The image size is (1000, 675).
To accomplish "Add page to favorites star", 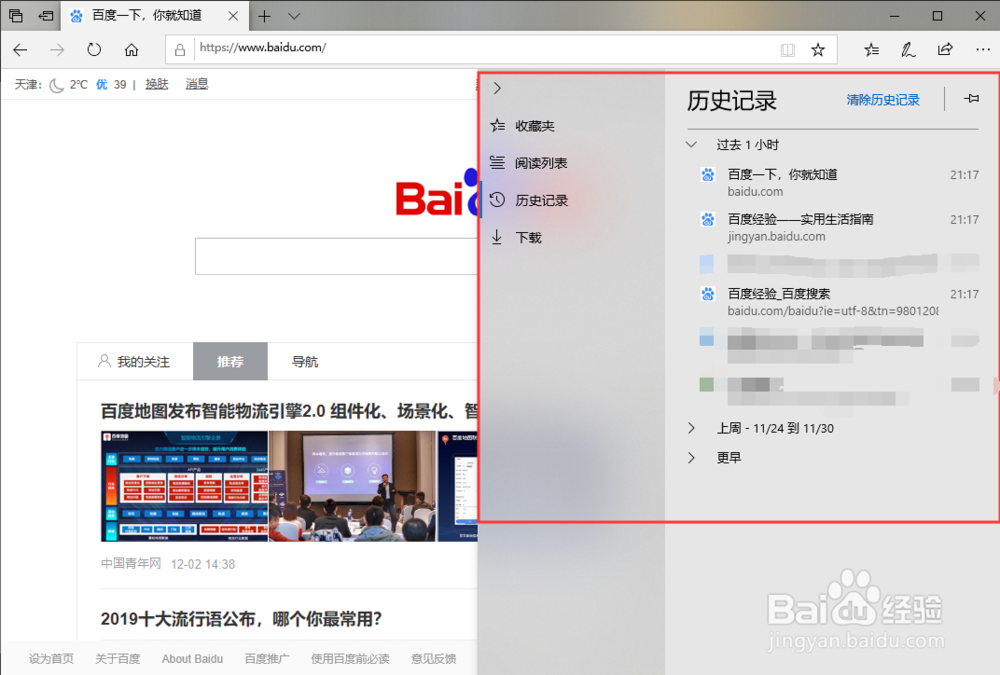I will point(818,50).
